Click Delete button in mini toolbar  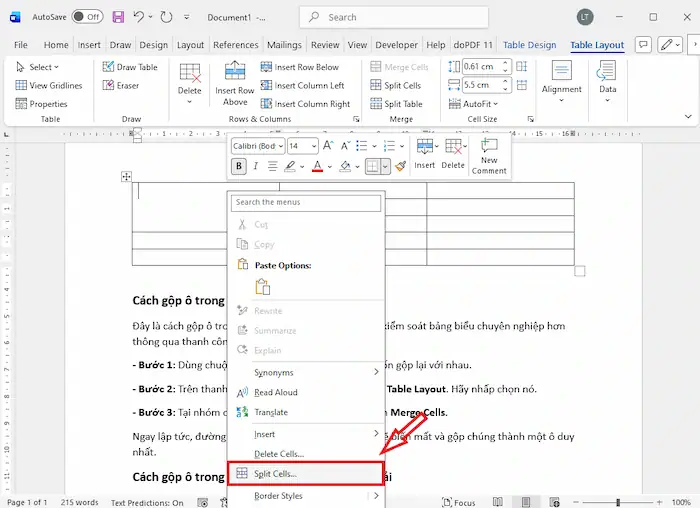453,154
